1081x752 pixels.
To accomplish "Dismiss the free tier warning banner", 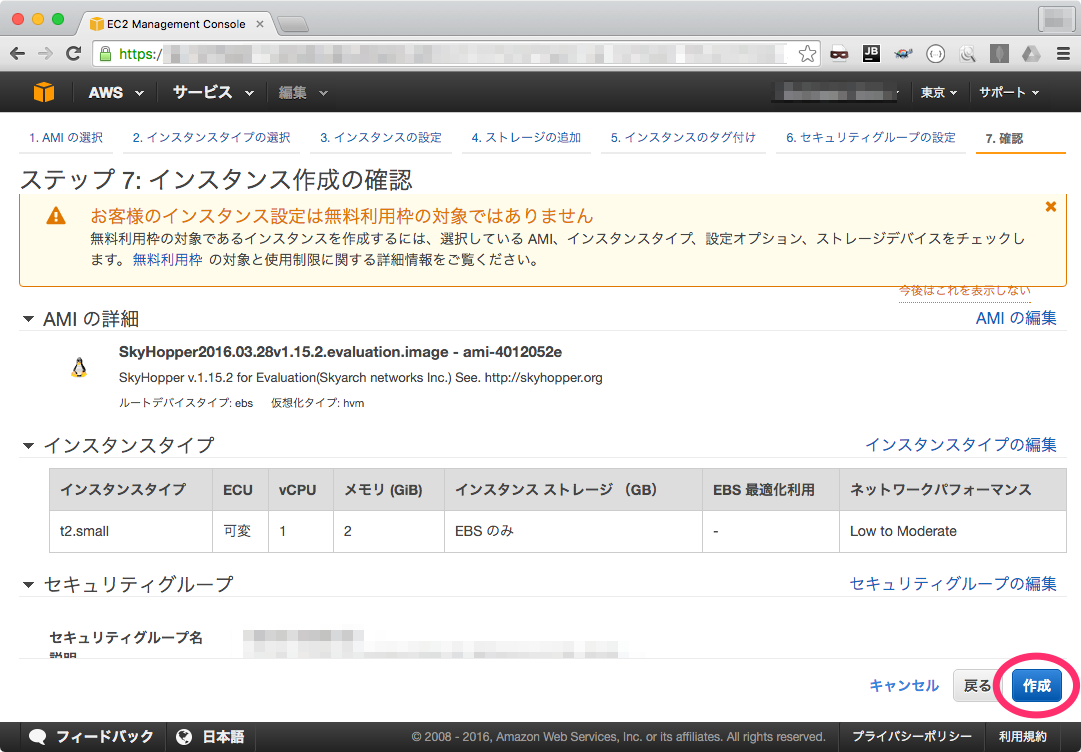I will 1051,206.
